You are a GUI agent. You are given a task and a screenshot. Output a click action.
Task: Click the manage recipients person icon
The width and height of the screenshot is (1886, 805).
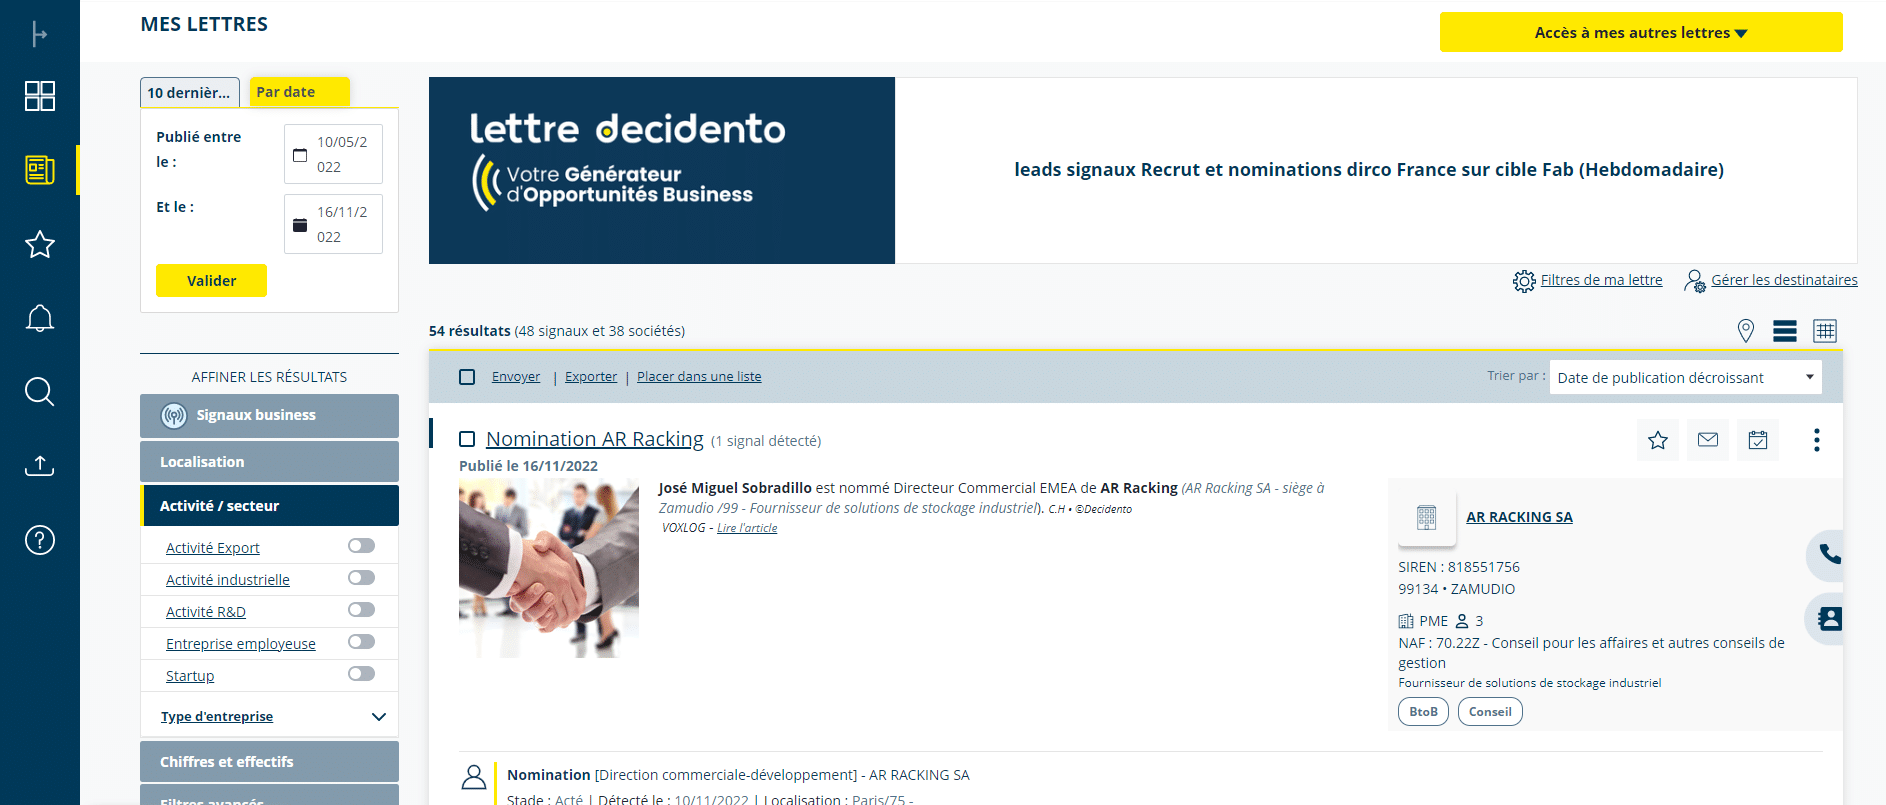click(x=1695, y=281)
